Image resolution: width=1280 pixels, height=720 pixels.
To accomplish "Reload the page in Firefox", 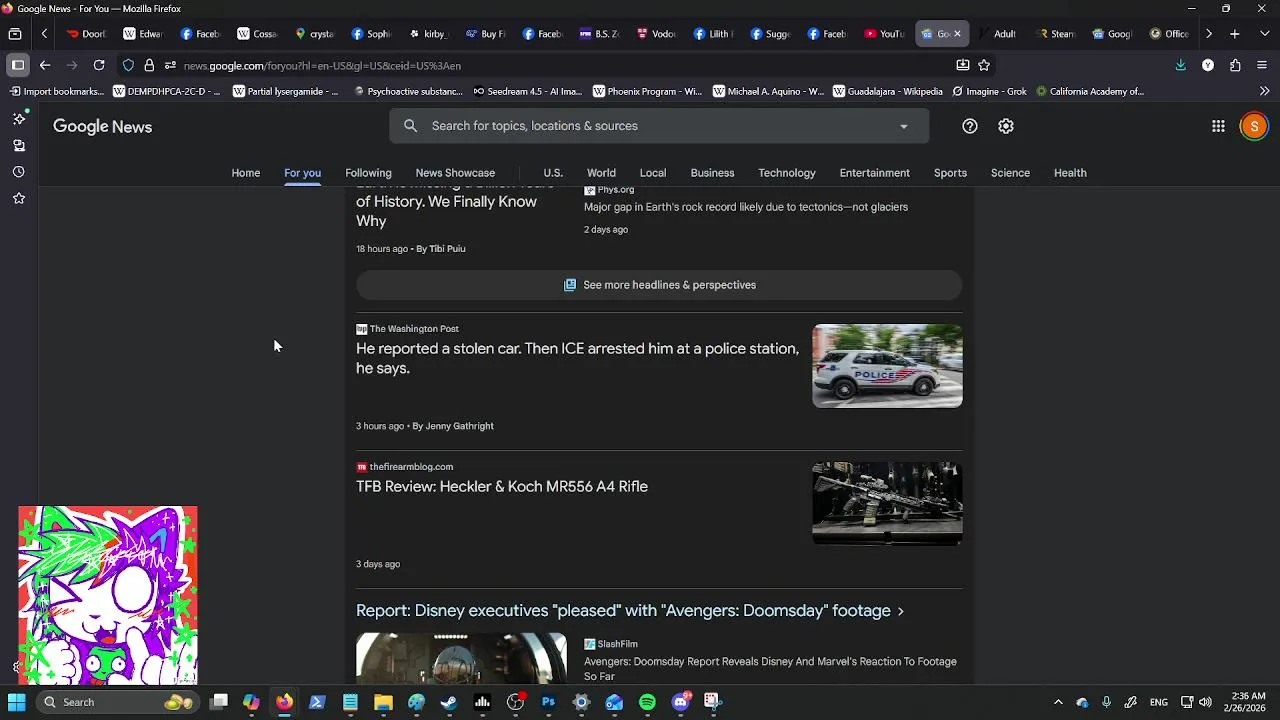I will tap(99, 65).
